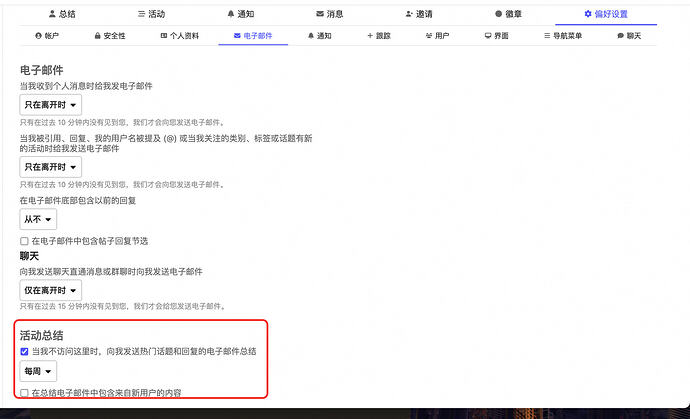The image size is (690, 419).
Task: Open the 仅在离开时 chat email dropdown
Action: click(50, 289)
